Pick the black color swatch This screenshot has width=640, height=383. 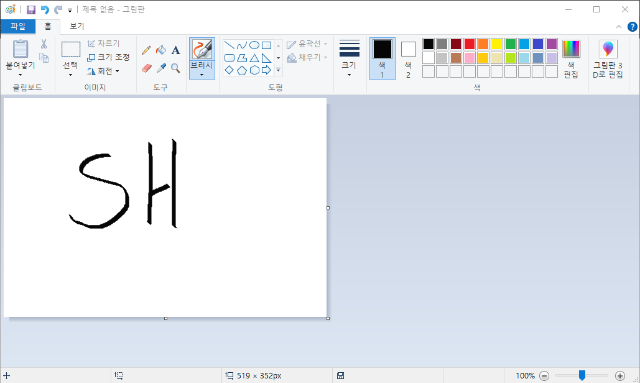[428, 44]
